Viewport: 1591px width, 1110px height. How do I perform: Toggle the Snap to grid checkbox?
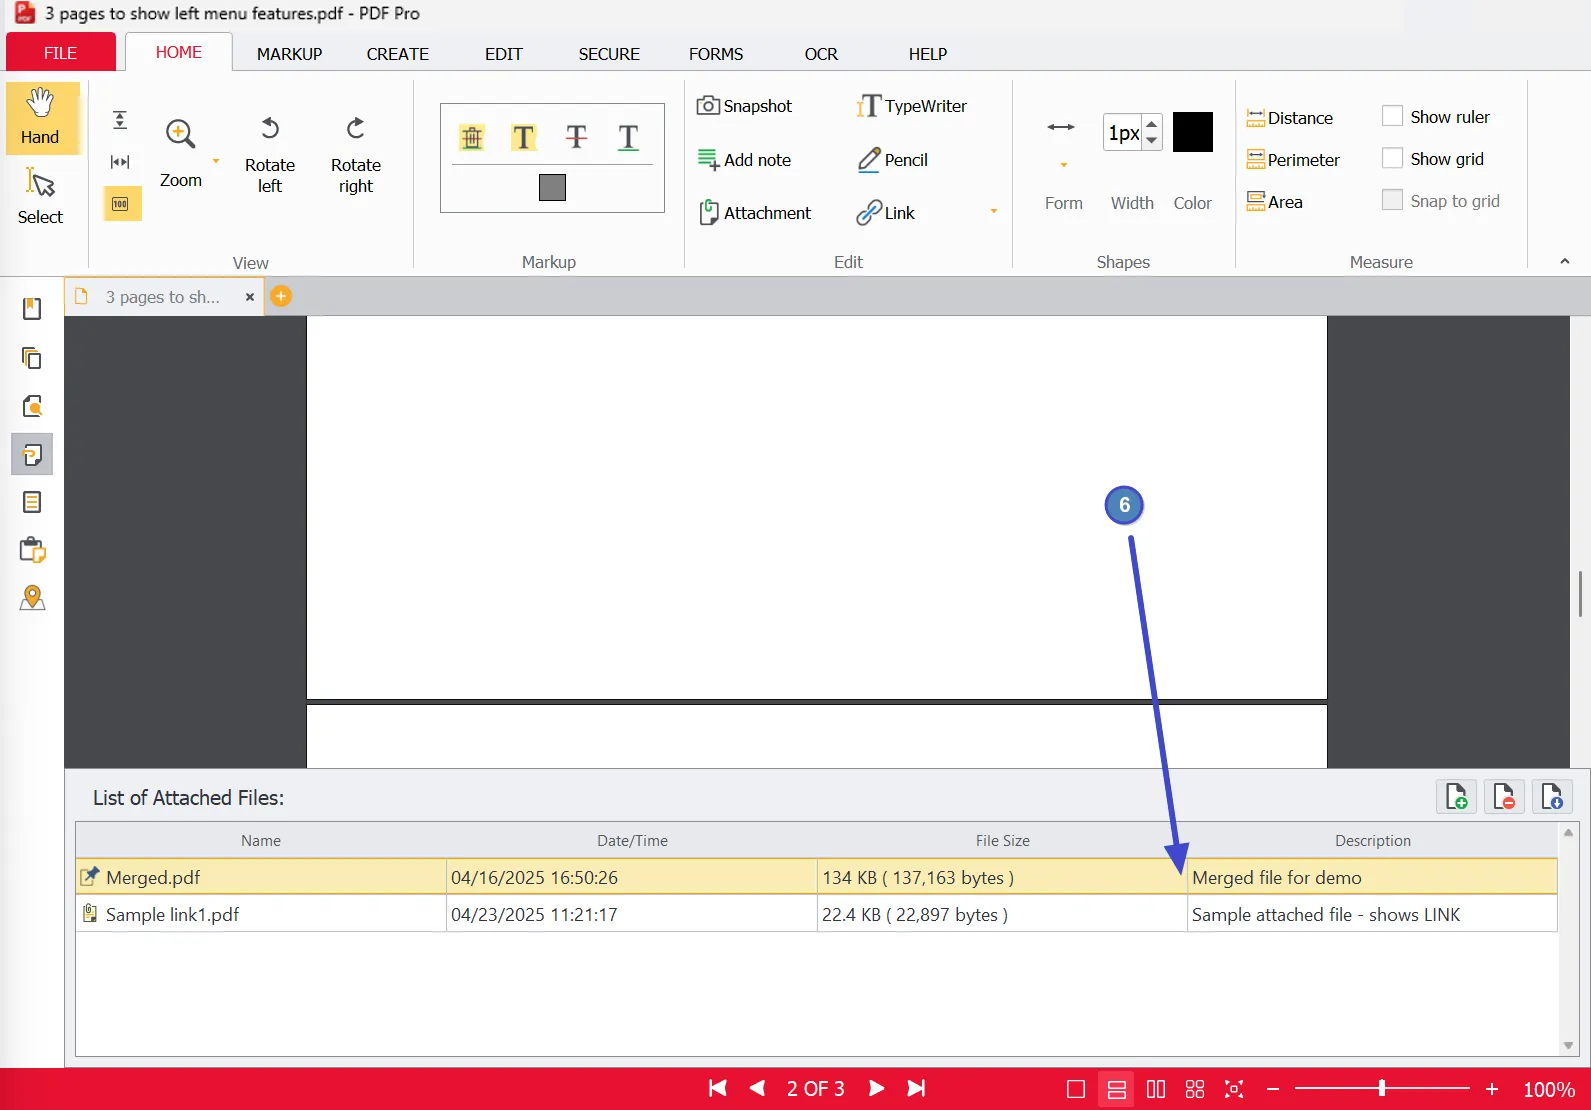tap(1392, 200)
